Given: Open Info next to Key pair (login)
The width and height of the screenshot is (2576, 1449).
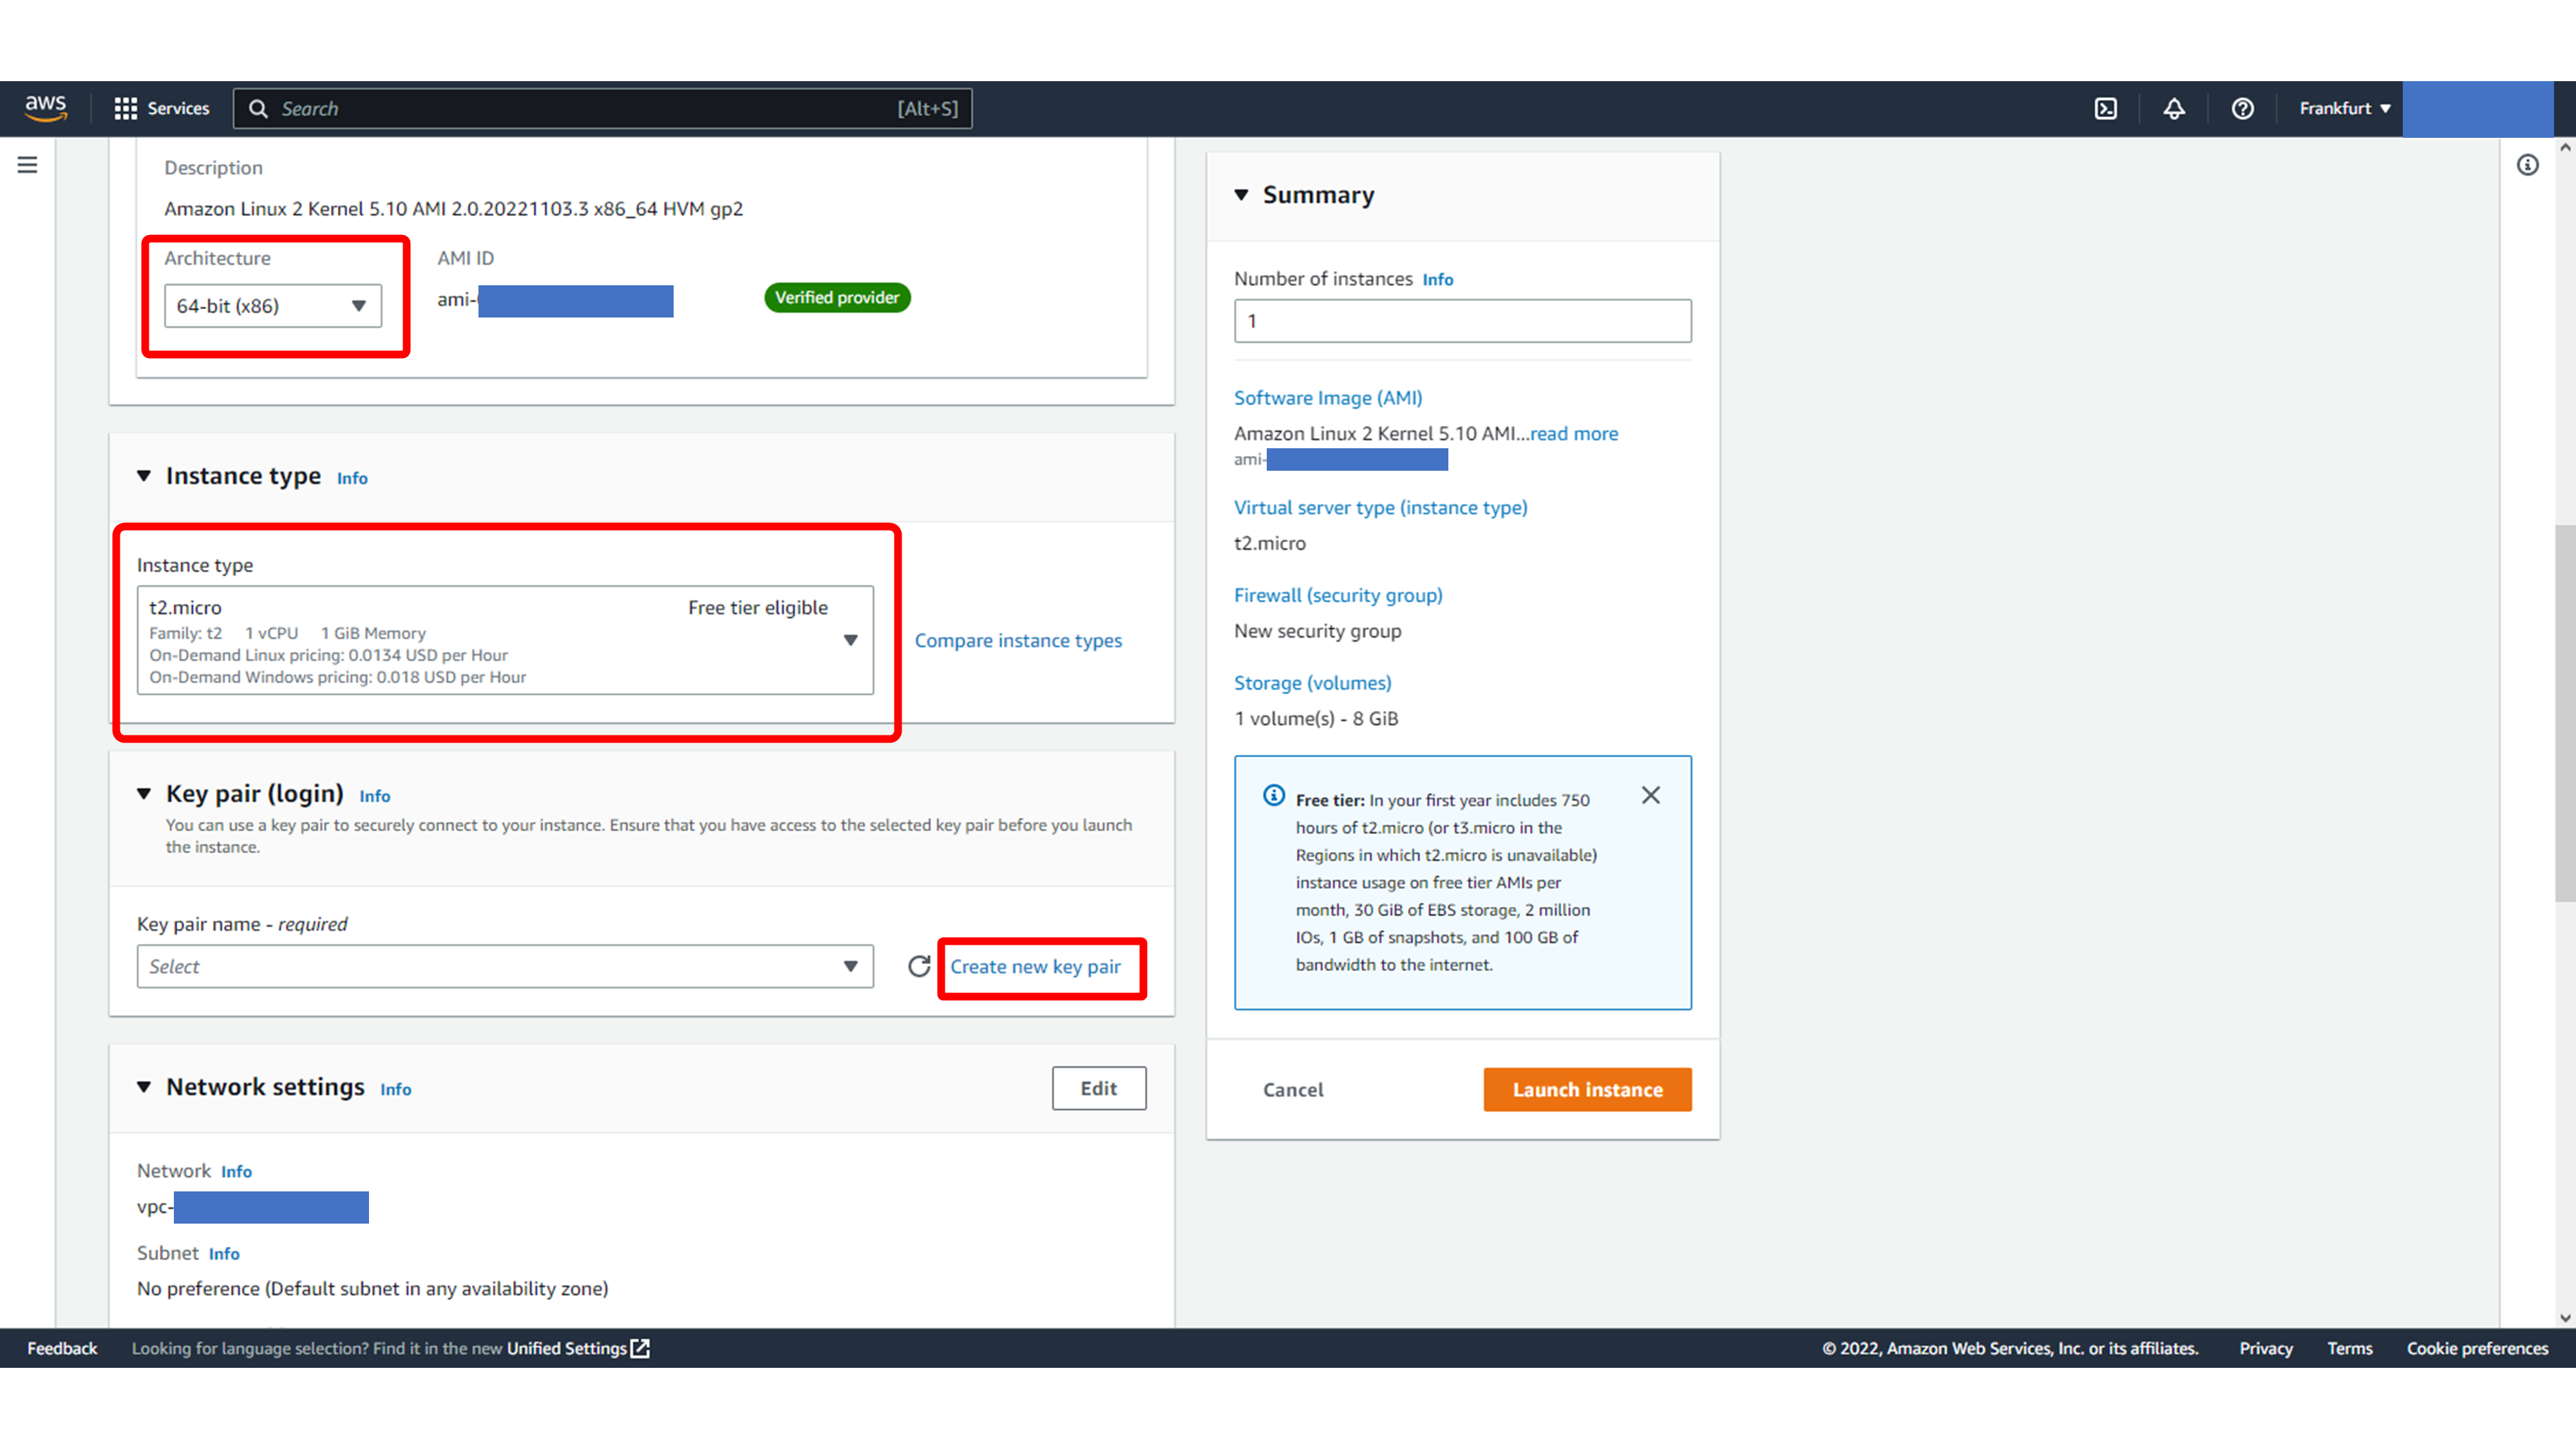Looking at the screenshot, I should coord(375,796).
